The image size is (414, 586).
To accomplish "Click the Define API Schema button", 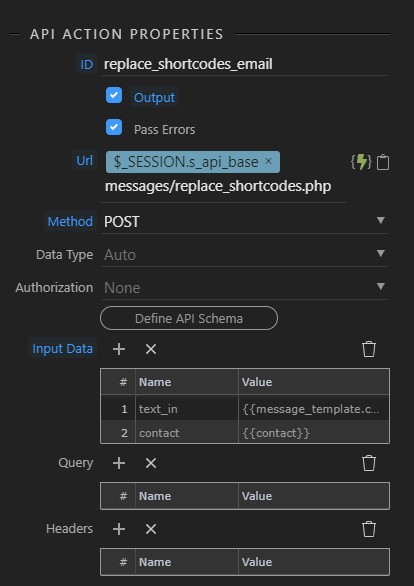I will coord(189,318).
